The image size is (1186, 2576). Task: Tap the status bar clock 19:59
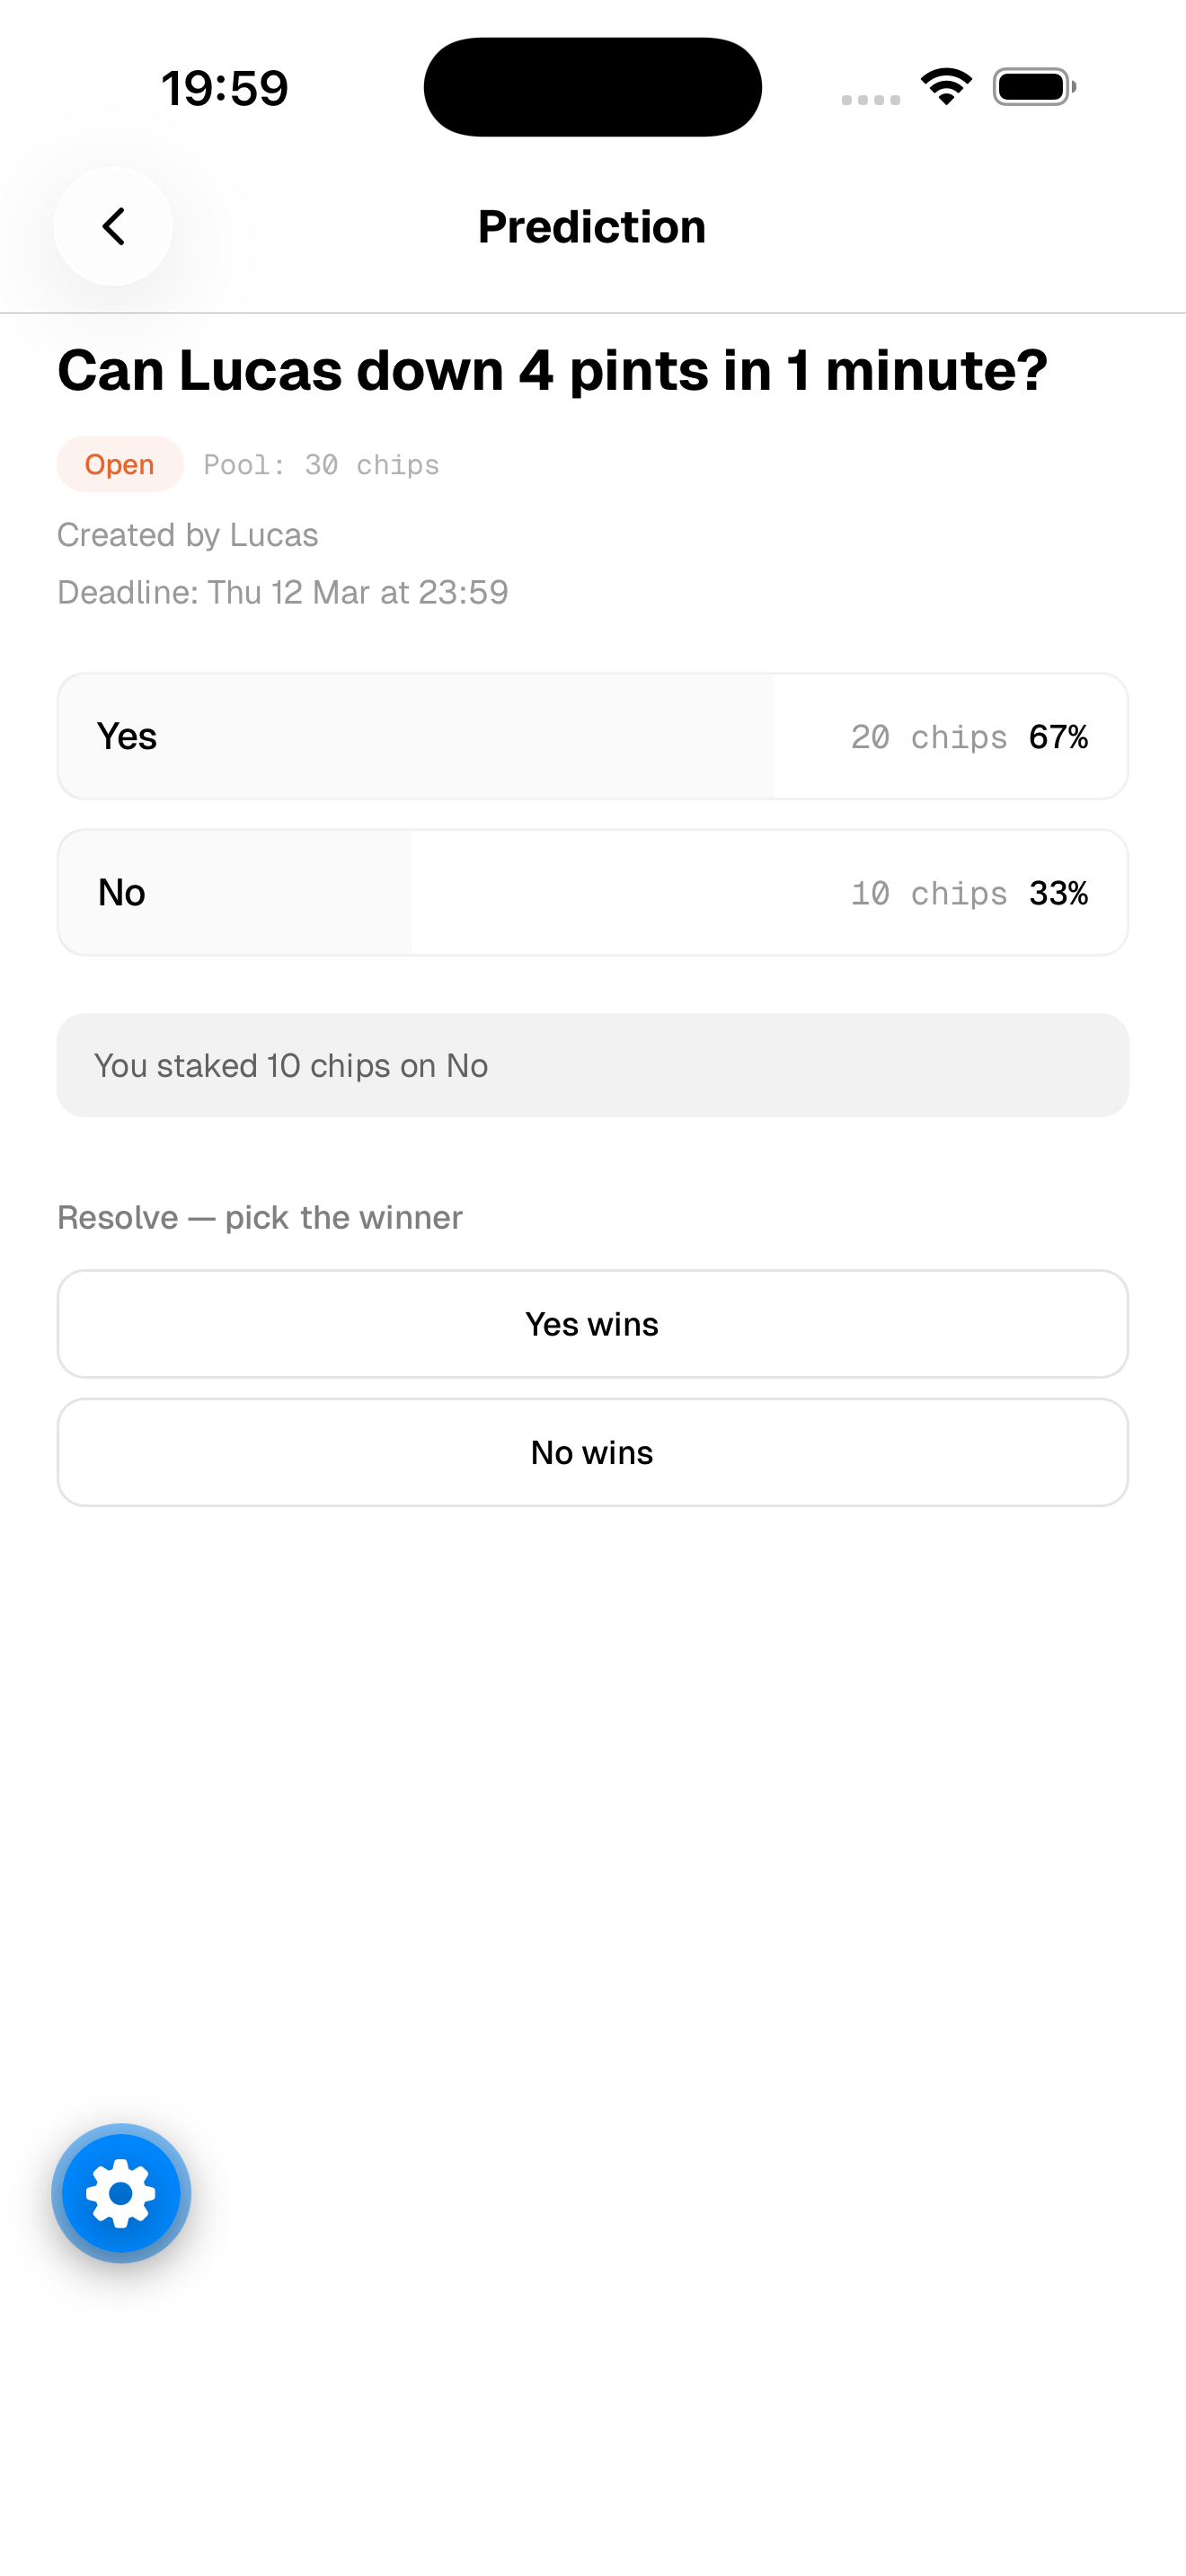(x=225, y=88)
